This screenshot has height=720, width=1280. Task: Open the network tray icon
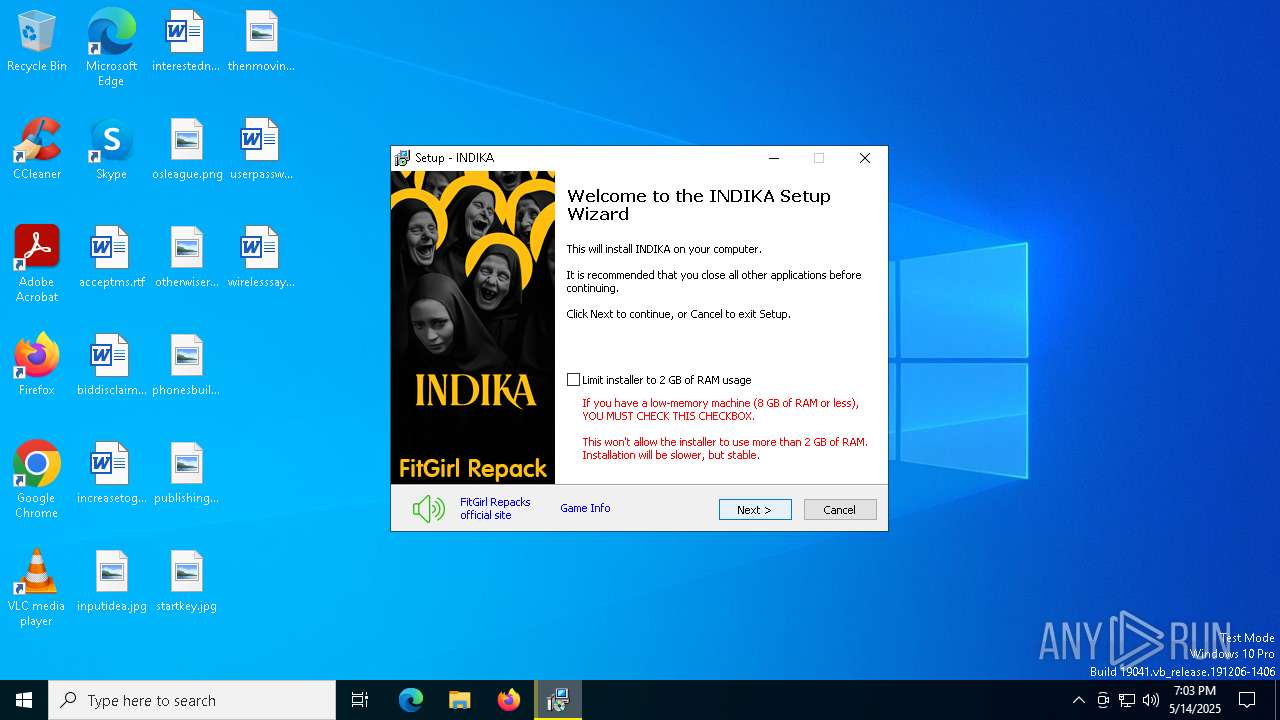pyautogui.click(x=1127, y=700)
